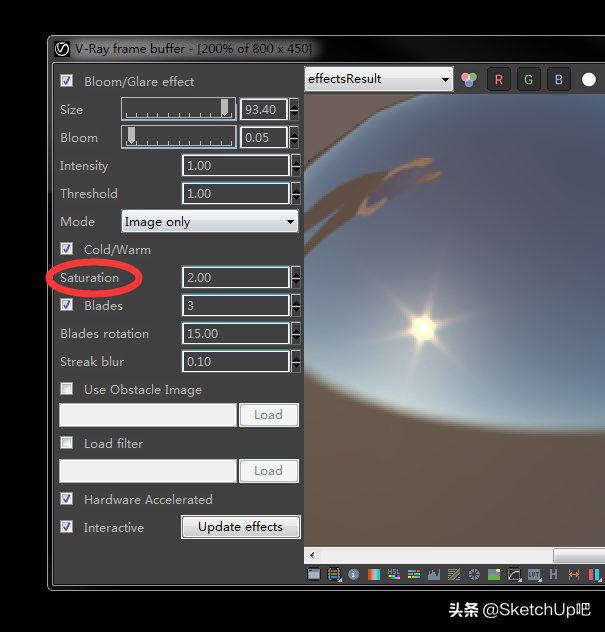
Task: Click the Threshold stepper arrows
Action: click(296, 193)
